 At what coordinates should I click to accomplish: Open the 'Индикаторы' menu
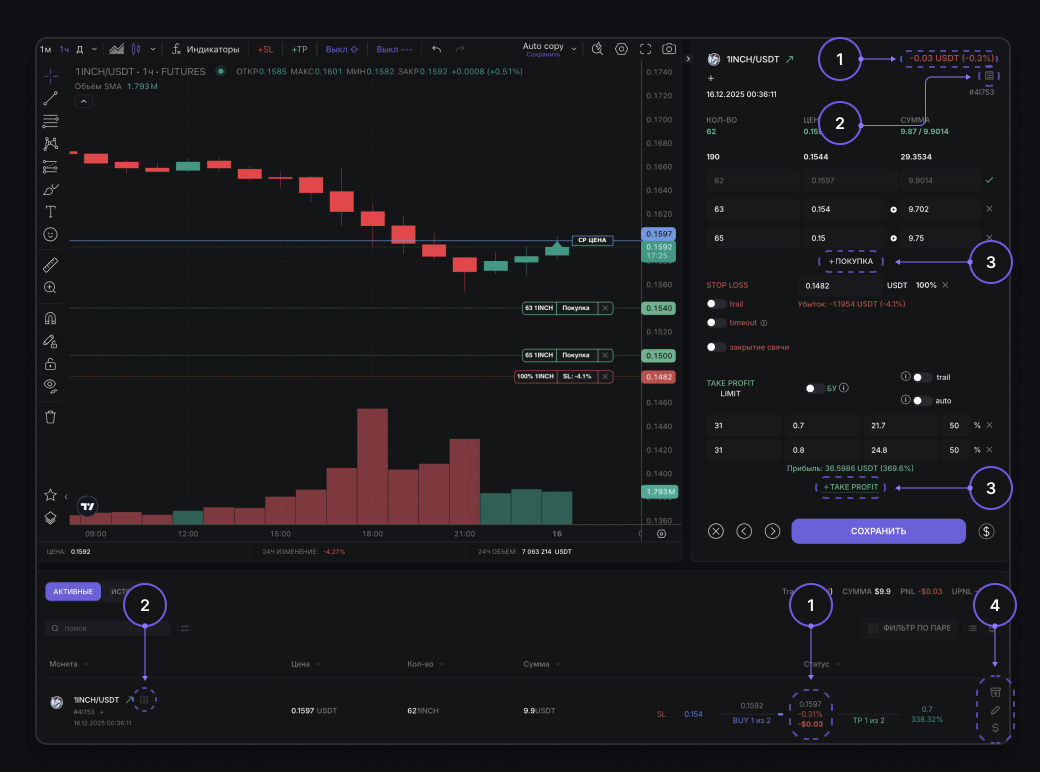(x=206, y=49)
